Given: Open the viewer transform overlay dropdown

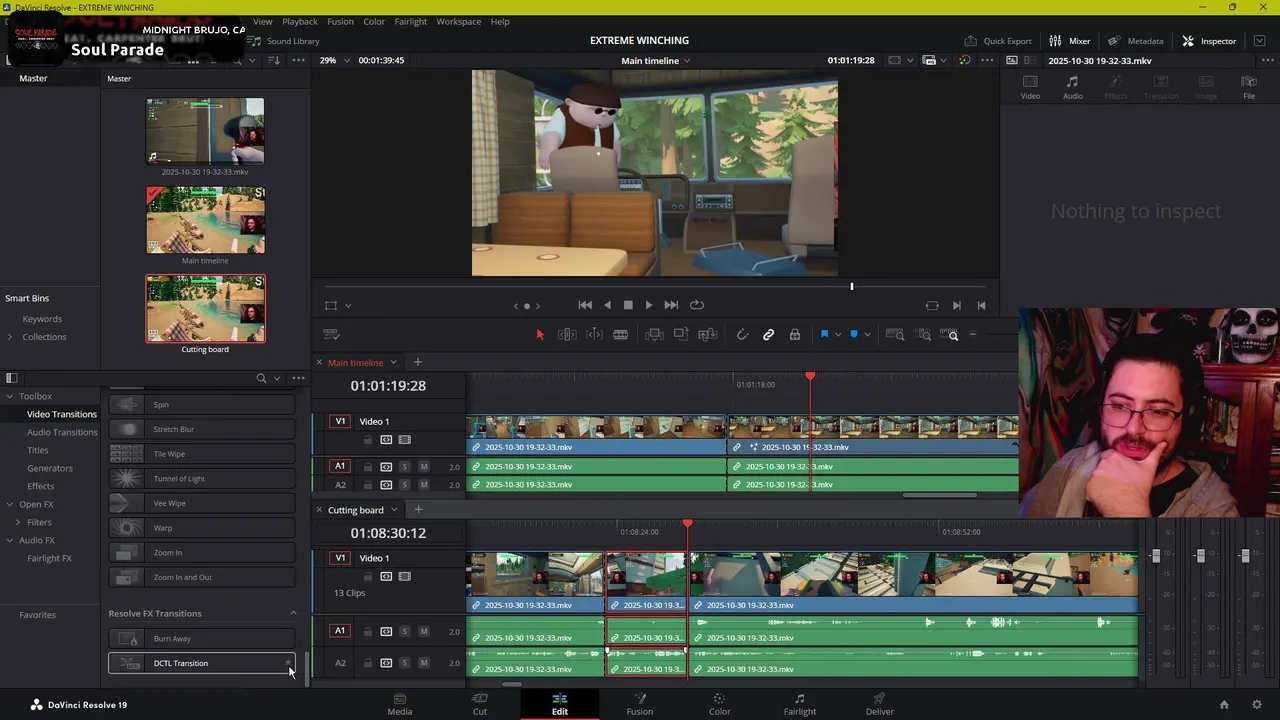Looking at the screenshot, I should [348, 306].
